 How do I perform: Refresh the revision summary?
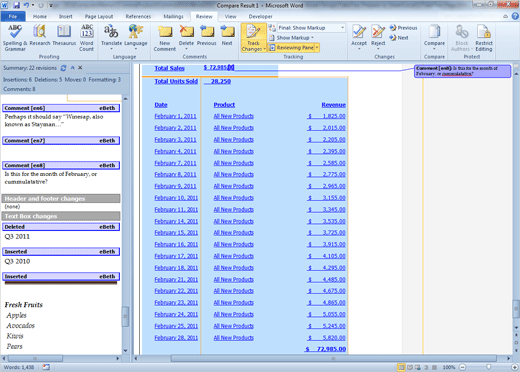click(x=63, y=68)
